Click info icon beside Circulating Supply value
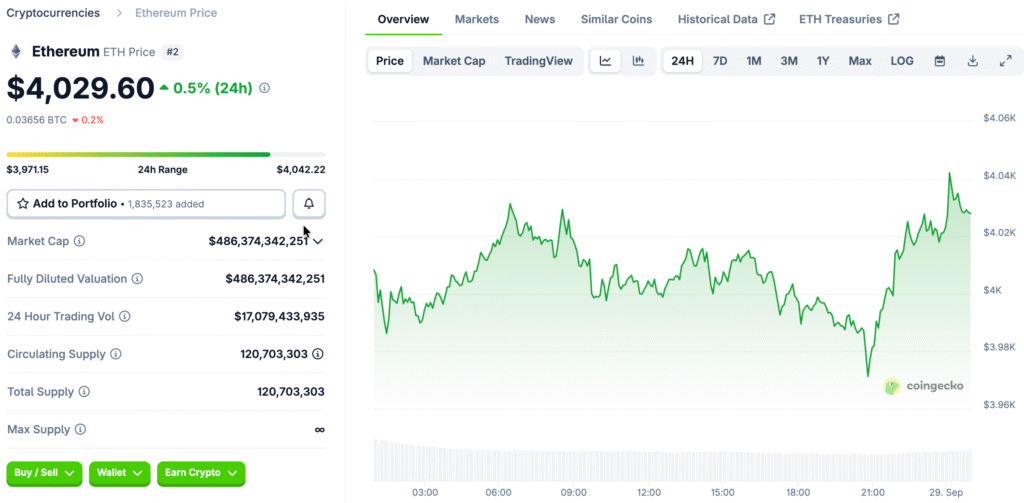 tap(318, 354)
